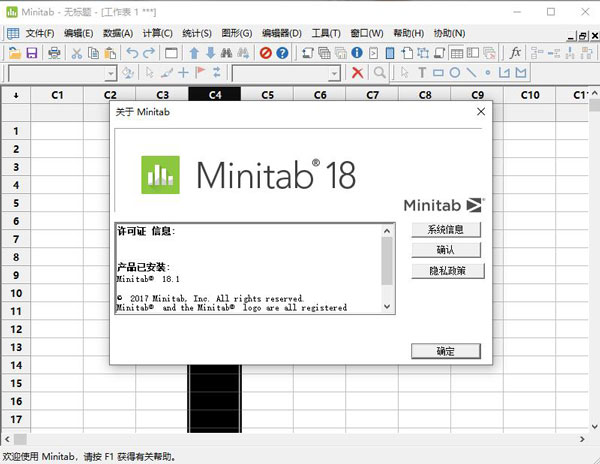Screen dimensions: 600x464
Task: Click the red cancel circle icon
Action: pyautogui.click(x=265, y=53)
